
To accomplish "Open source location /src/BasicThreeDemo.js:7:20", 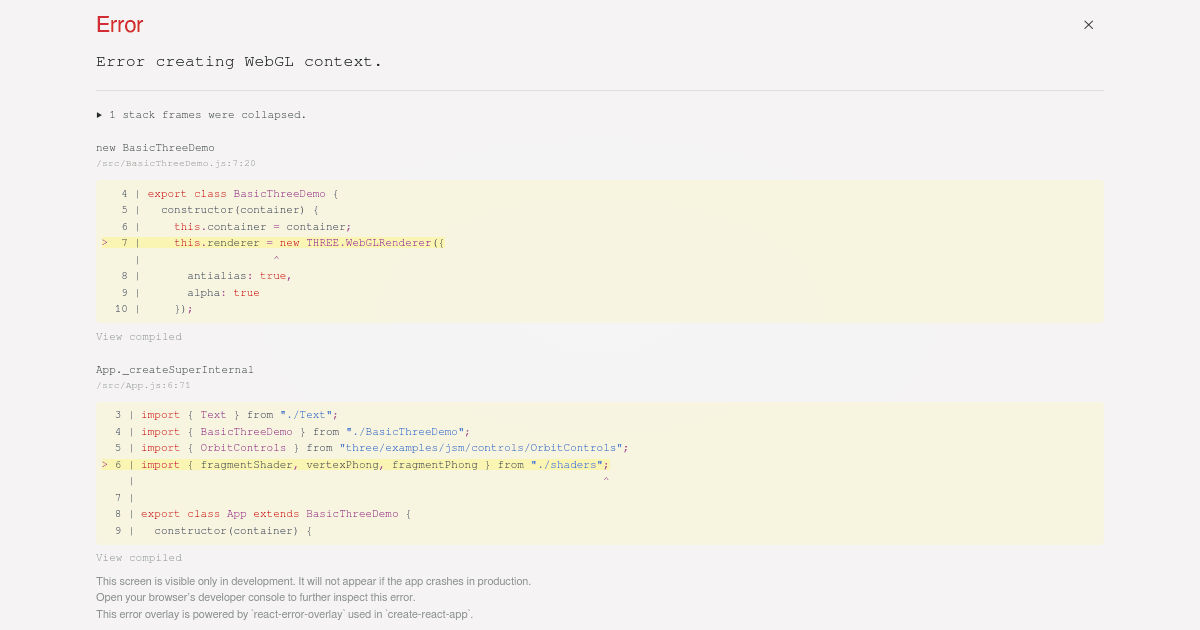I will tap(175, 163).
